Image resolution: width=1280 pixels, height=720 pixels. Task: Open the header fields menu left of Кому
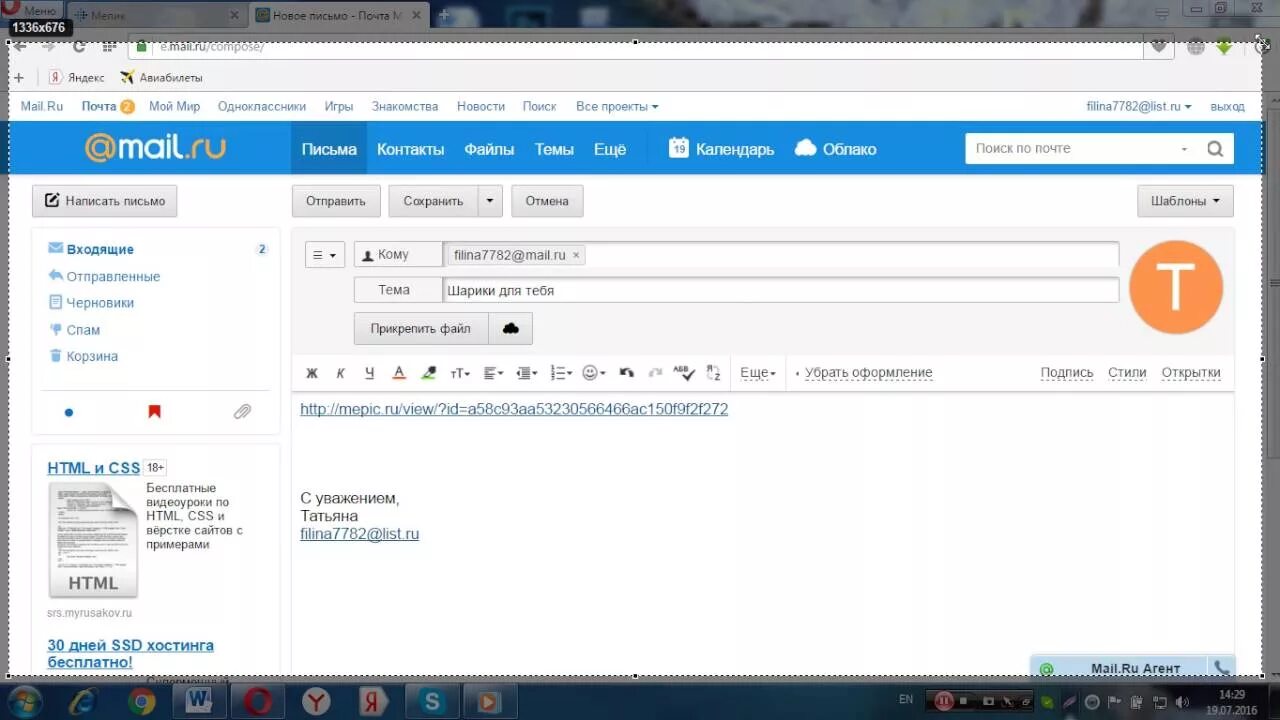pos(325,255)
